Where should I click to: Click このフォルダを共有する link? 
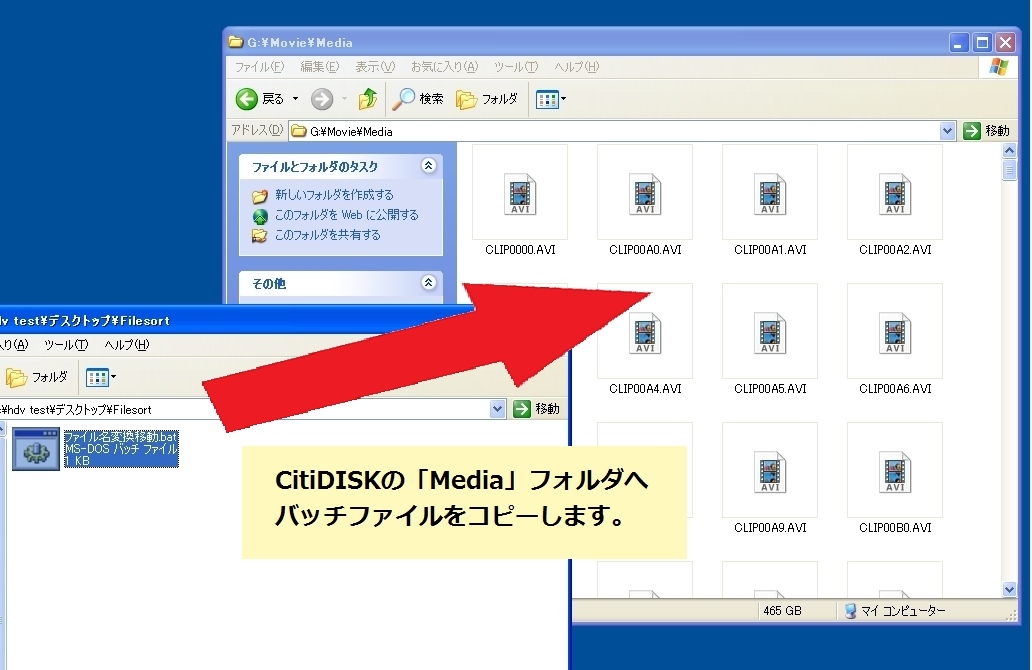click(327, 235)
